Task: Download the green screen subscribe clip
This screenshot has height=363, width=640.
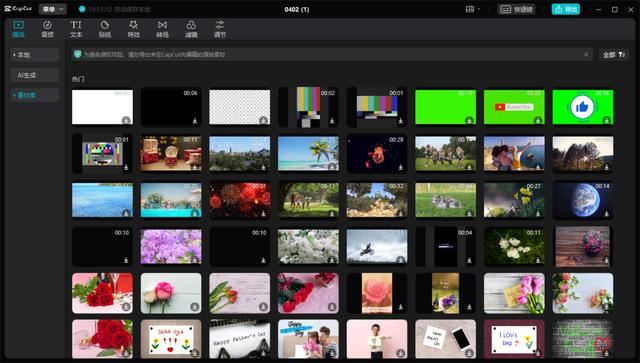Action: (538, 120)
